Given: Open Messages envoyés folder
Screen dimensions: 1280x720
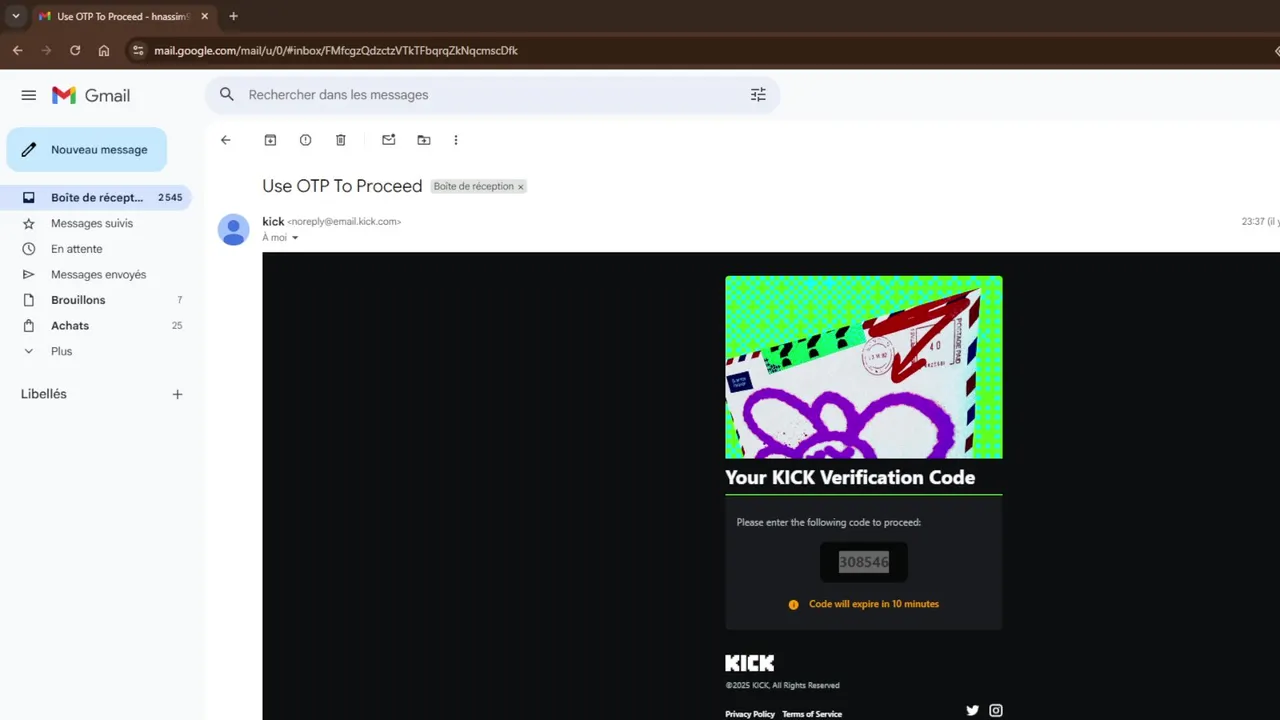Looking at the screenshot, I should (x=98, y=274).
